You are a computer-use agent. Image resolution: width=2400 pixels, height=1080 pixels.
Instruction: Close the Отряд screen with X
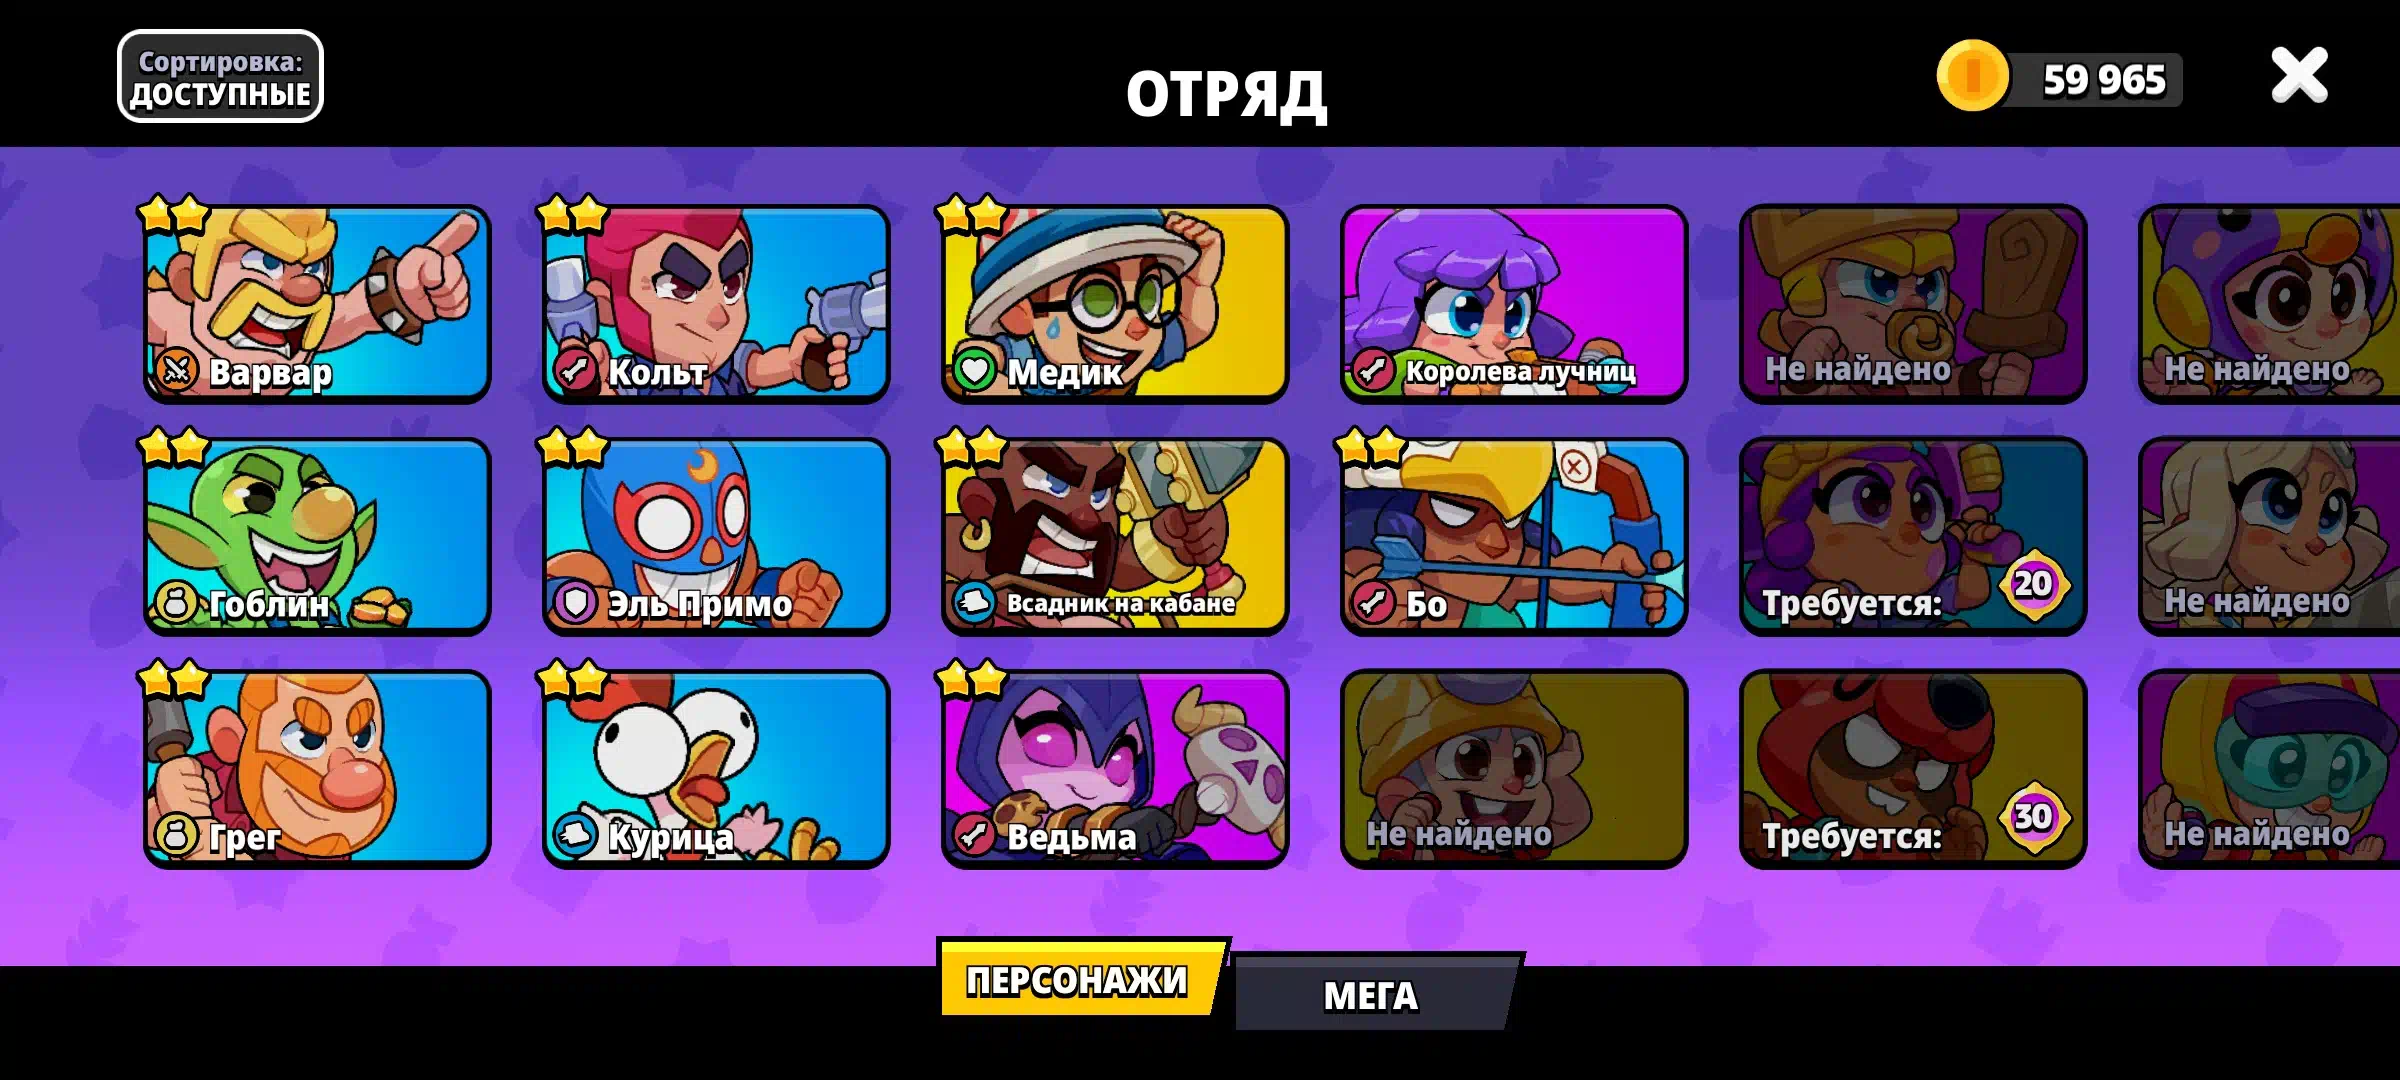(x=2299, y=76)
